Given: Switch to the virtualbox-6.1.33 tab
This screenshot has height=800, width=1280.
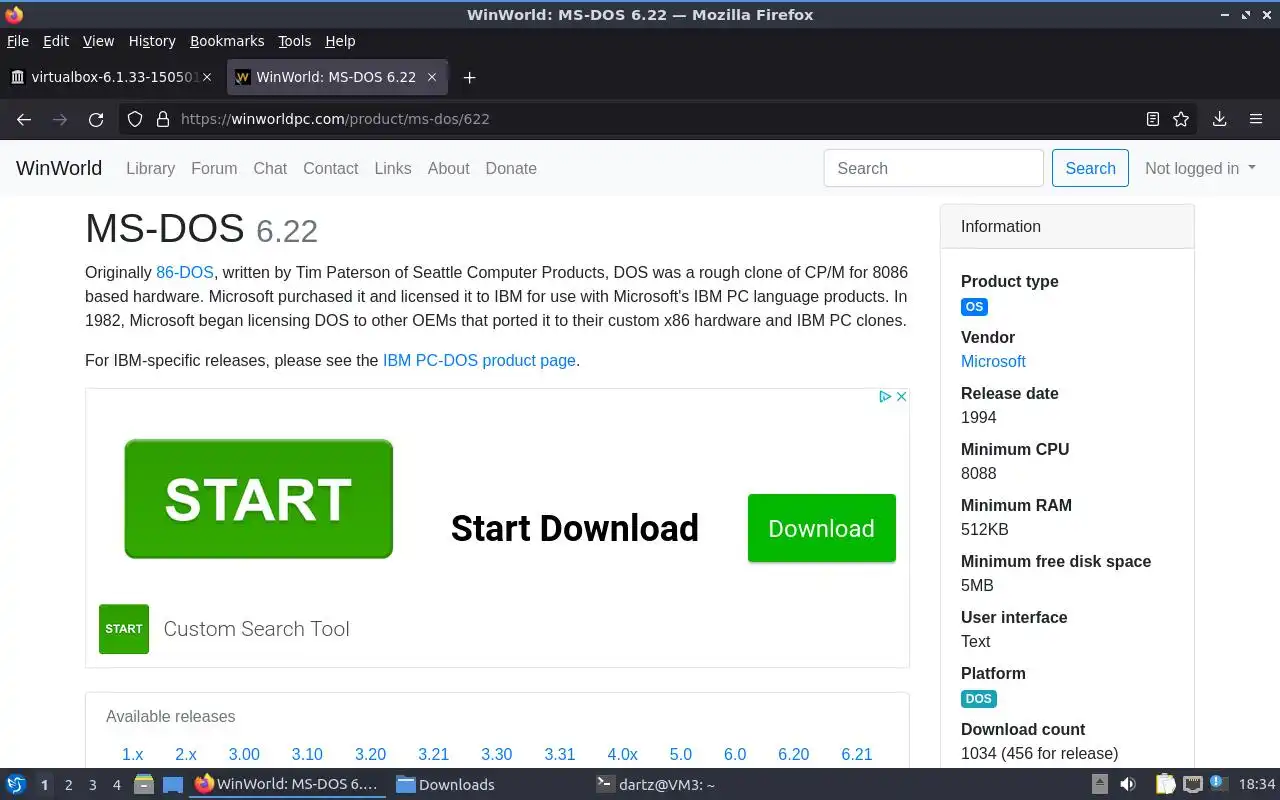Looking at the screenshot, I should 112,77.
